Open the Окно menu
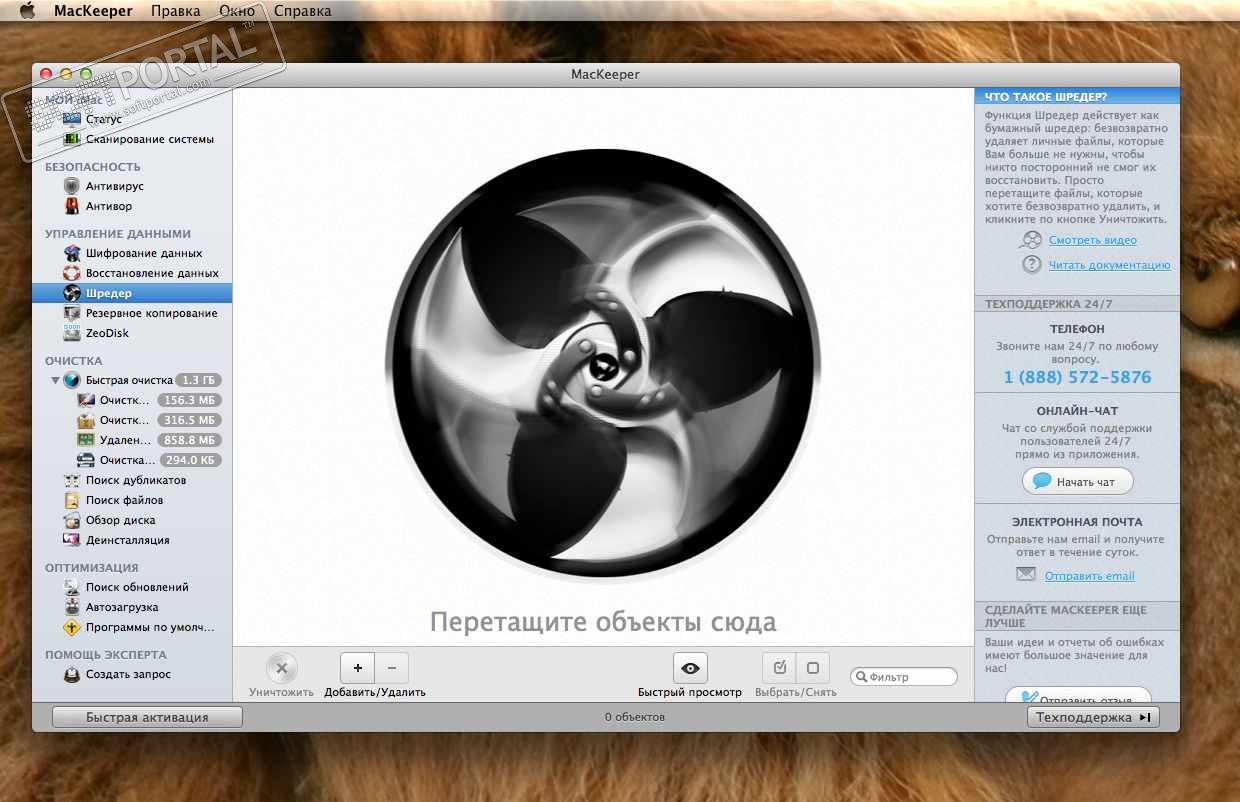Viewport: 1240px width, 802px height. point(236,11)
